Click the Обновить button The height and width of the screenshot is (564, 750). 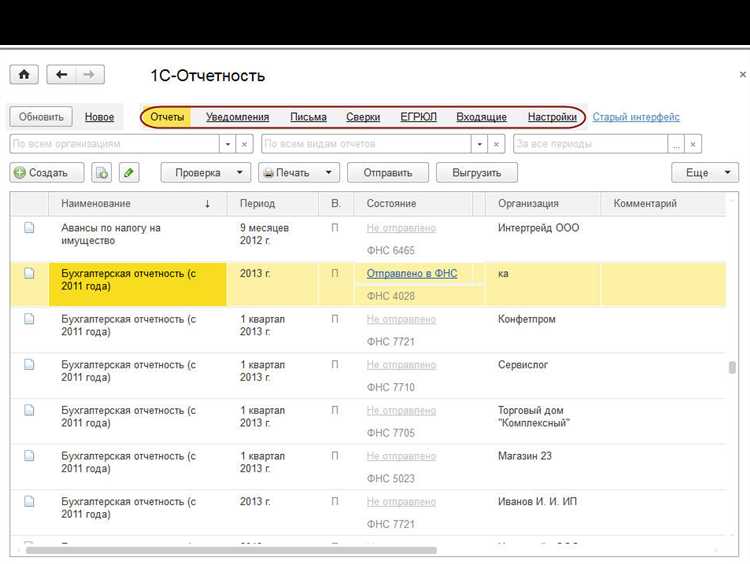[x=41, y=117]
